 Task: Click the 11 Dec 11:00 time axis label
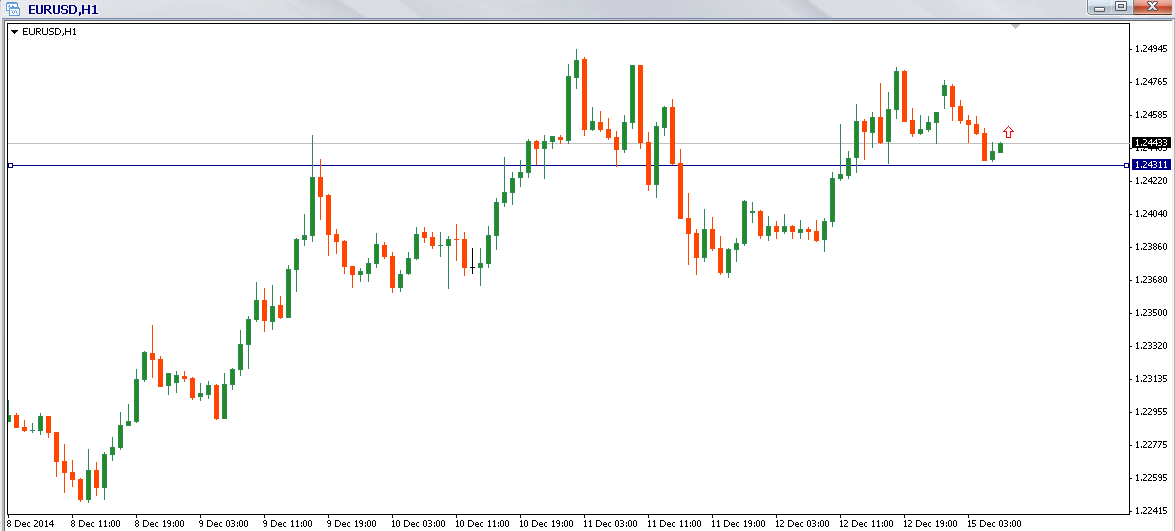674,524
